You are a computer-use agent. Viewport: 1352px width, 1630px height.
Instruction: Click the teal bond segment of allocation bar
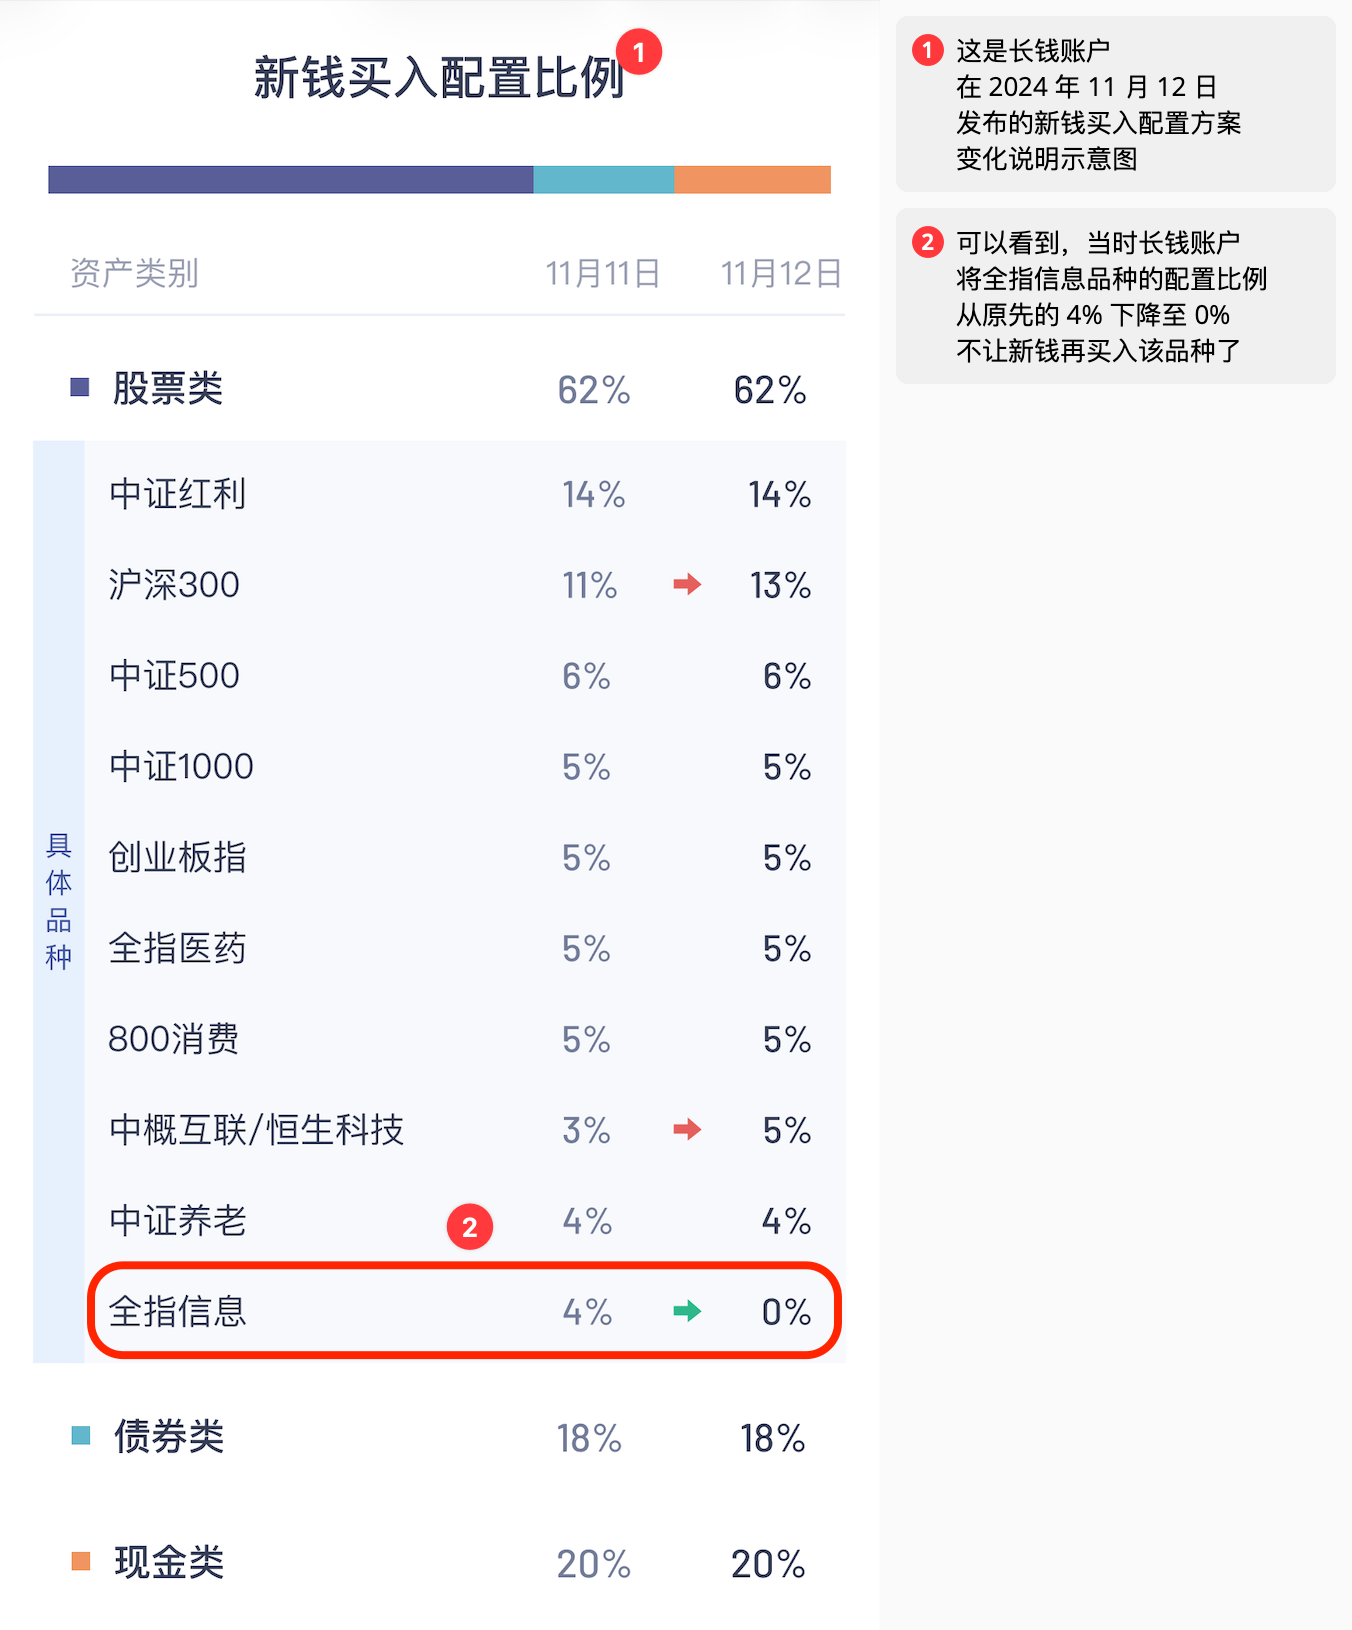tap(604, 180)
